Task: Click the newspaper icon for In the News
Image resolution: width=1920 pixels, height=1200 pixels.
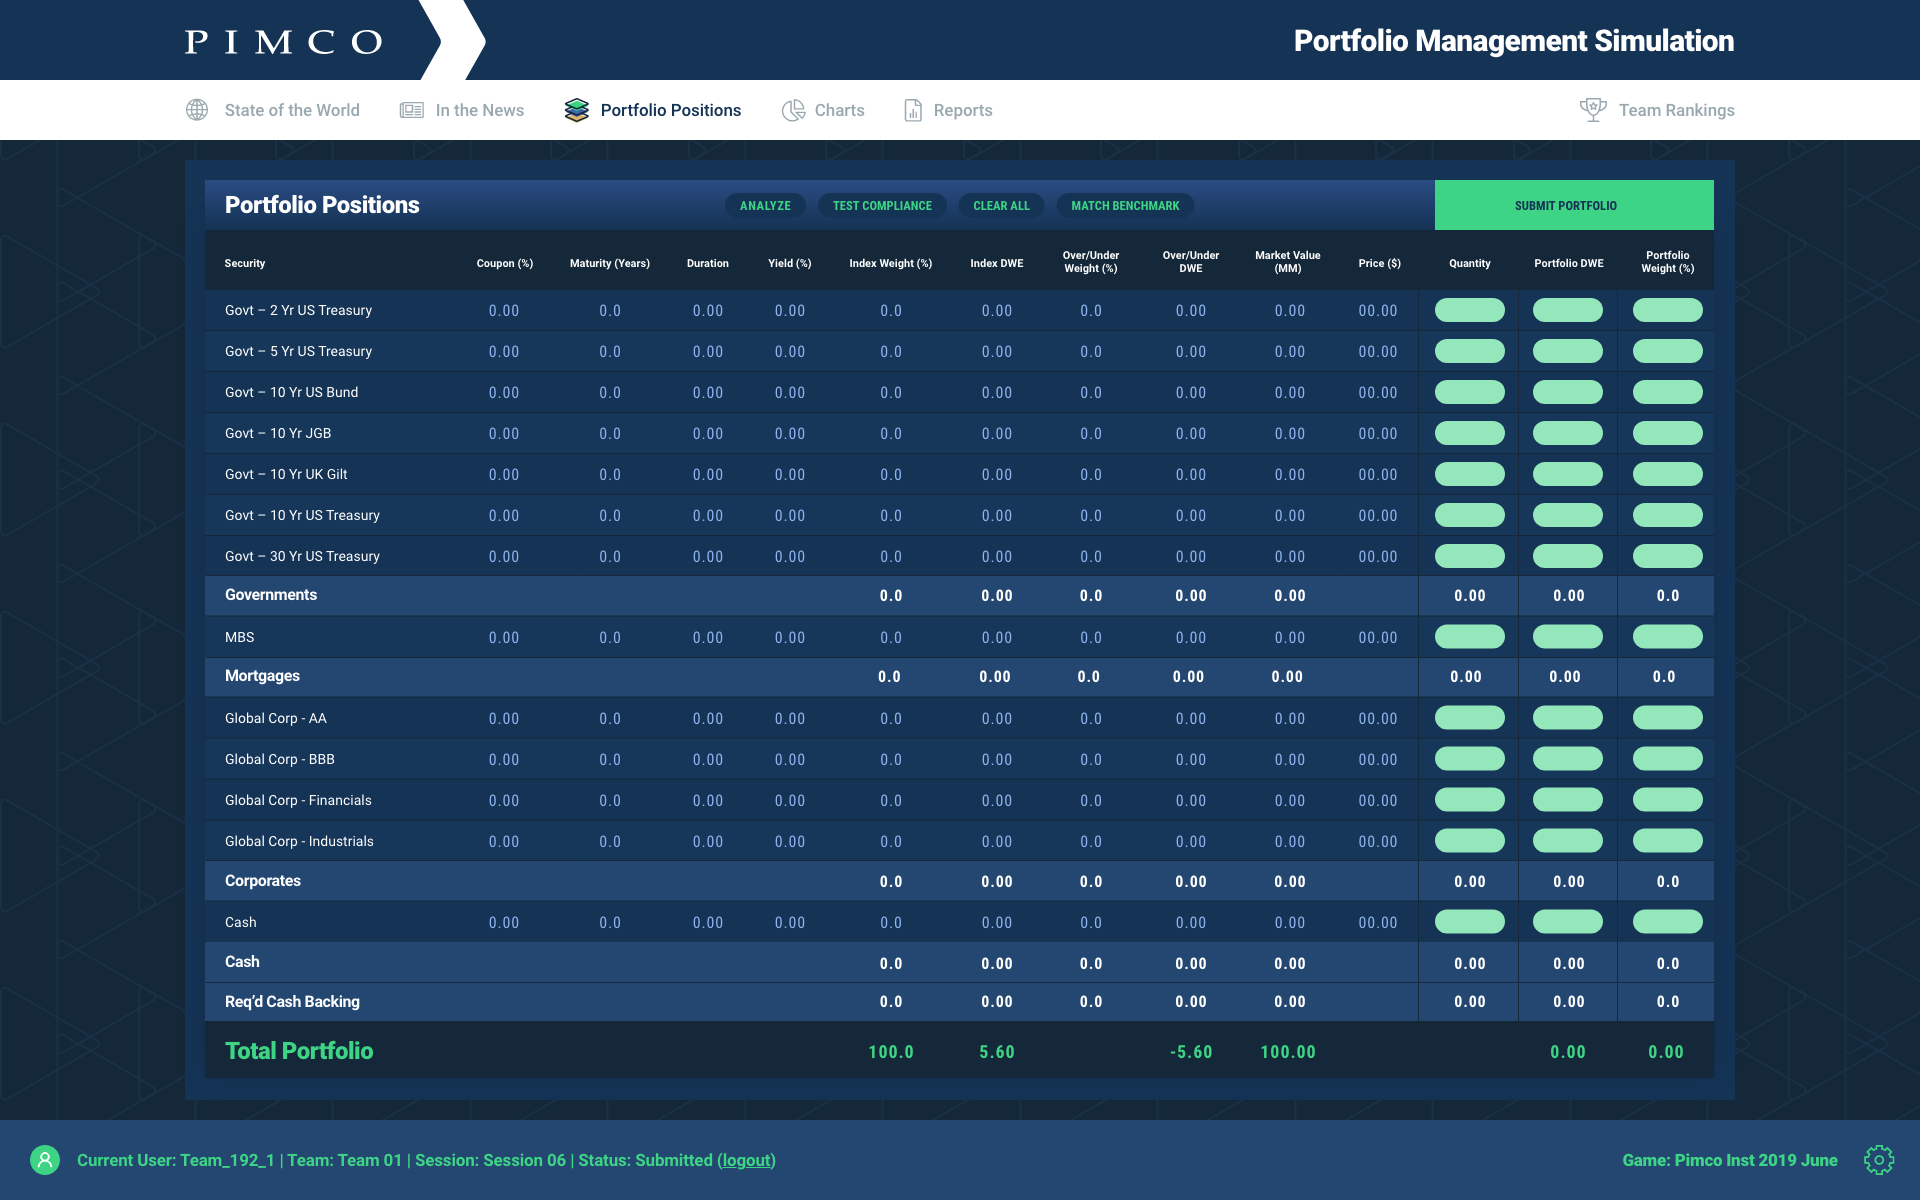Action: [411, 110]
